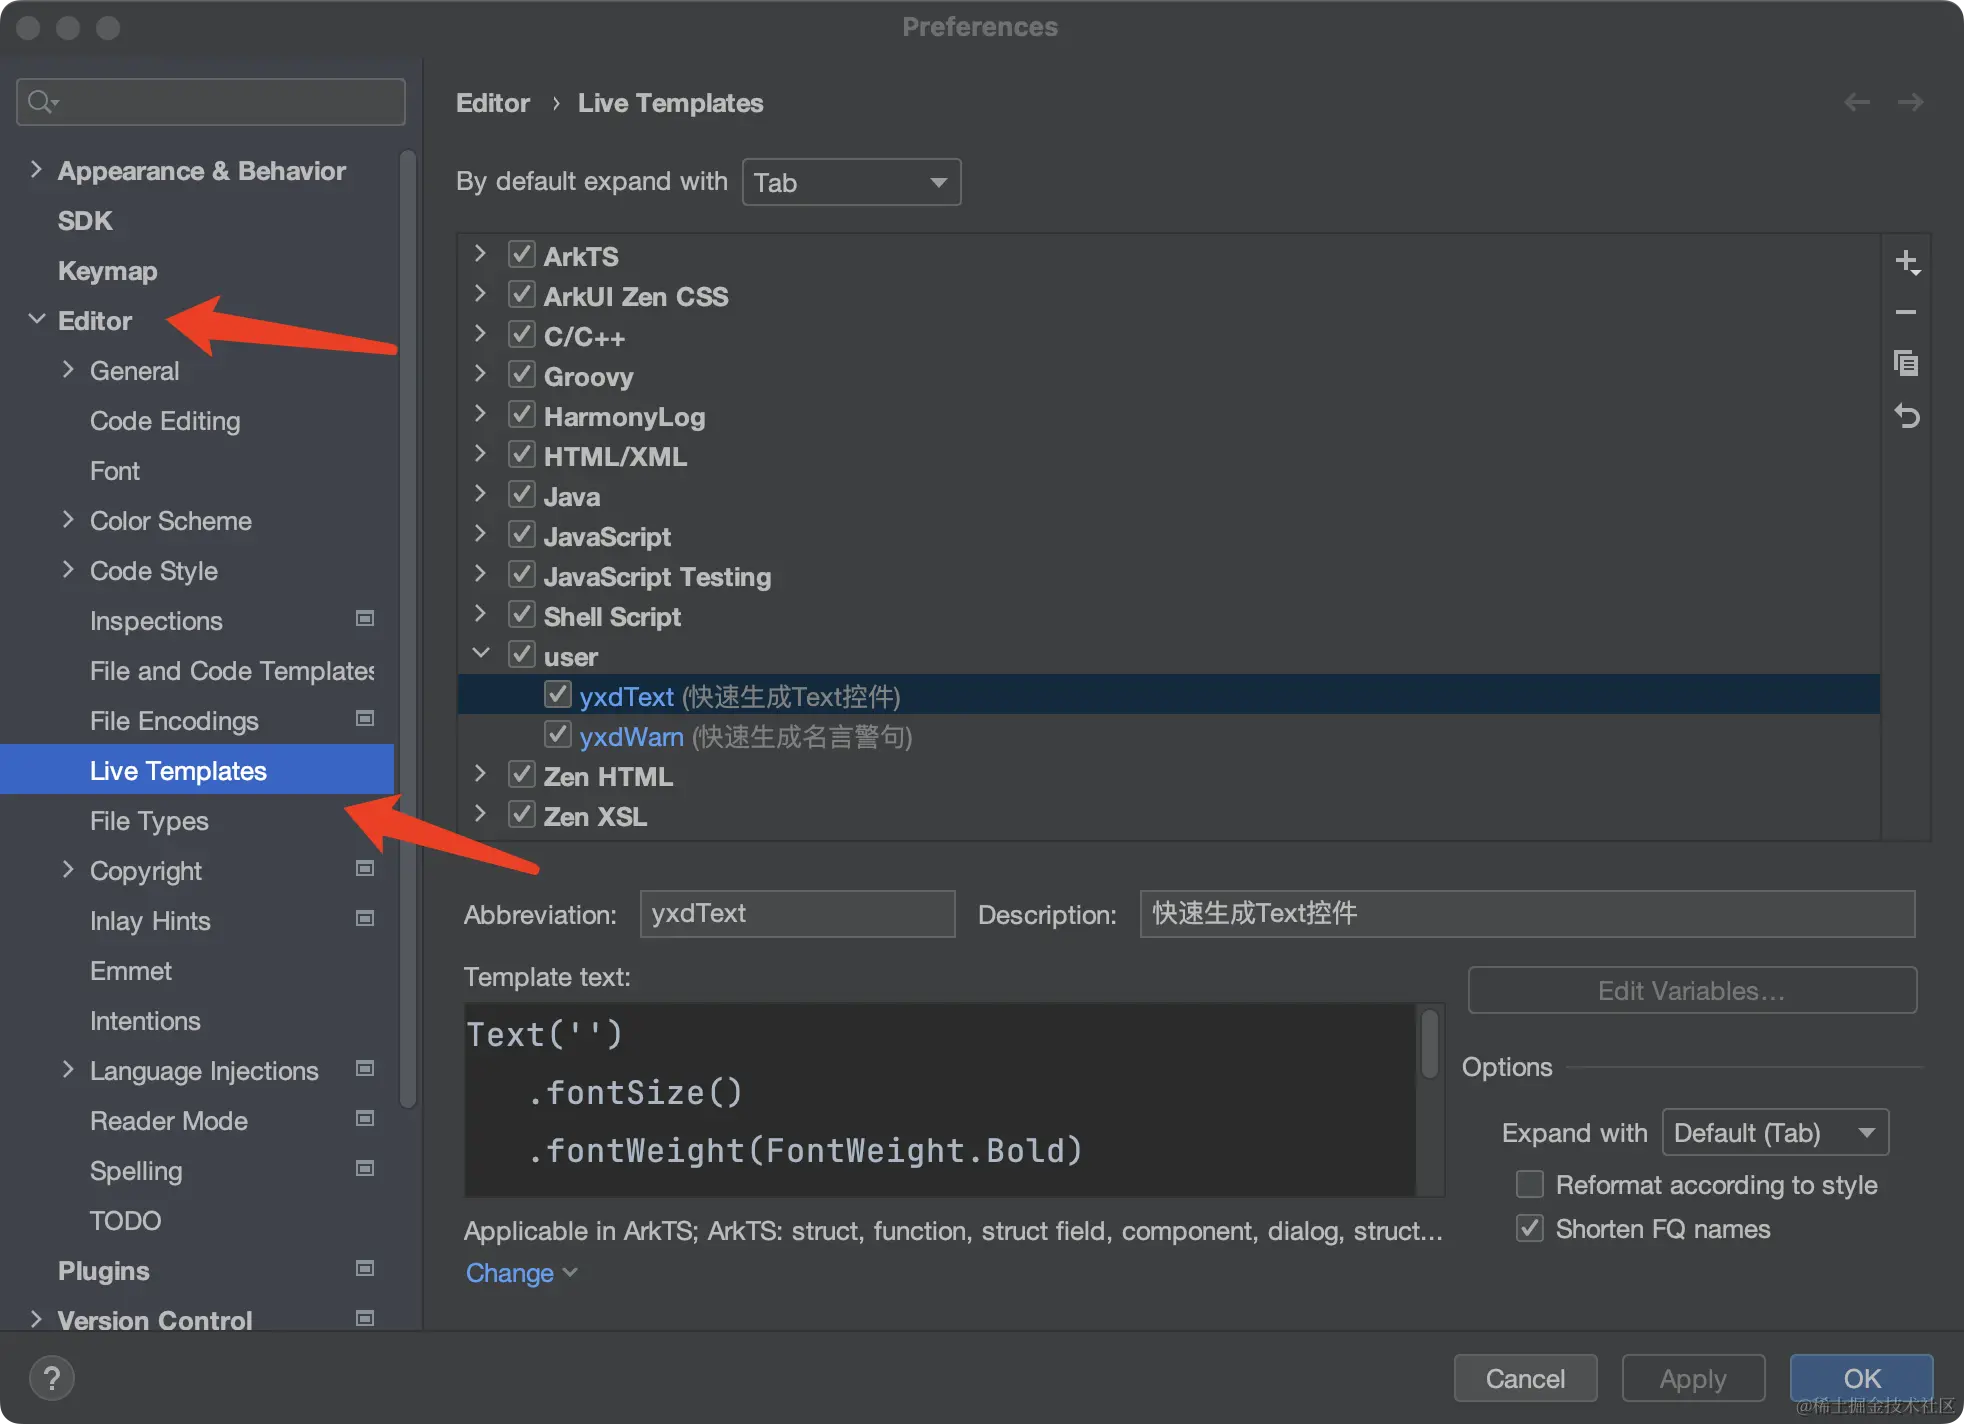Click the duplicate template icon
Viewport: 1964px width, 1424px height.
pos(1906,363)
